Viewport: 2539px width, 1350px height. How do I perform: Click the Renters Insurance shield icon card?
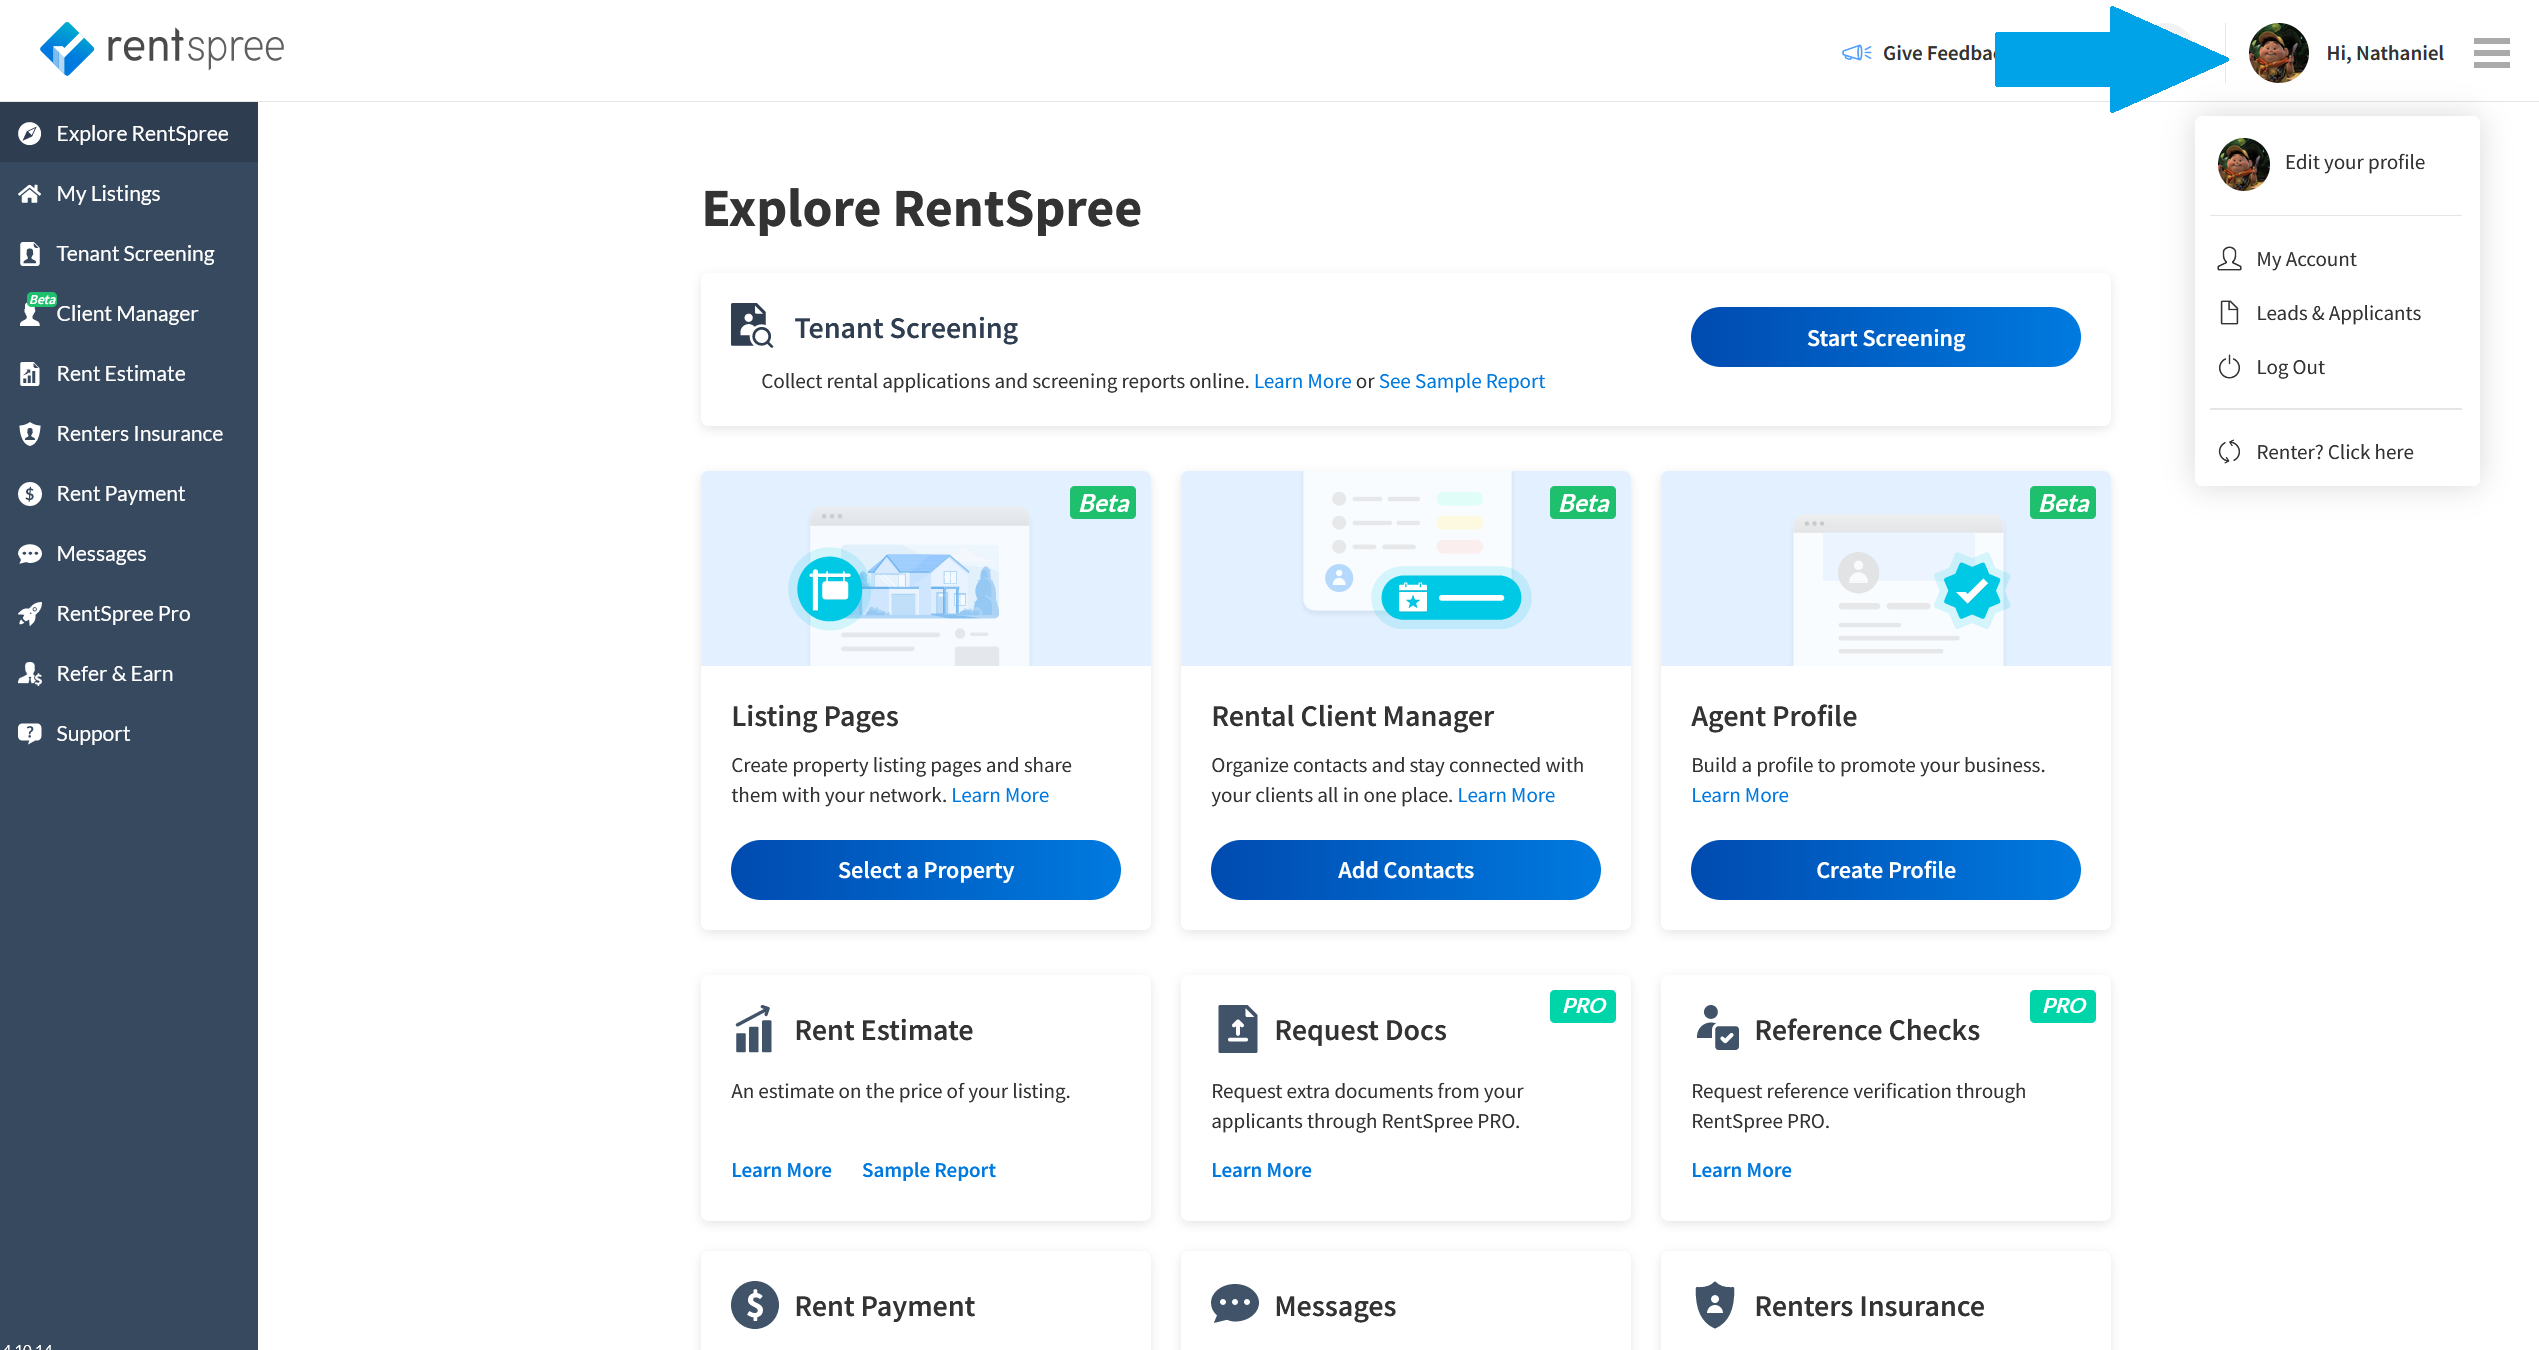click(1714, 1305)
